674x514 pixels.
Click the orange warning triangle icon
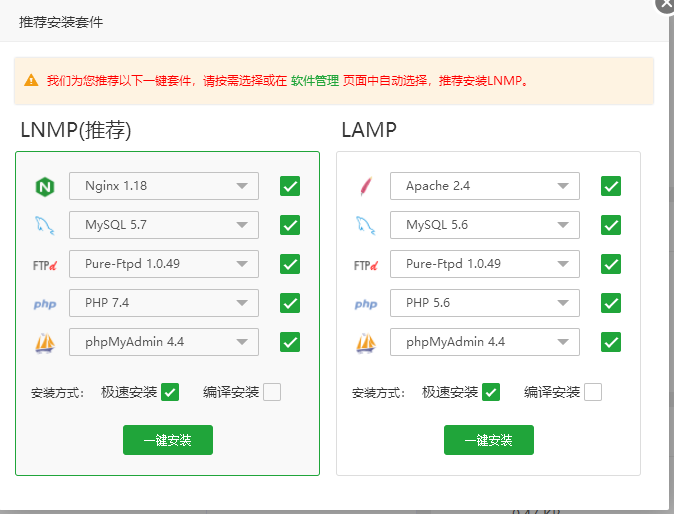(31, 80)
